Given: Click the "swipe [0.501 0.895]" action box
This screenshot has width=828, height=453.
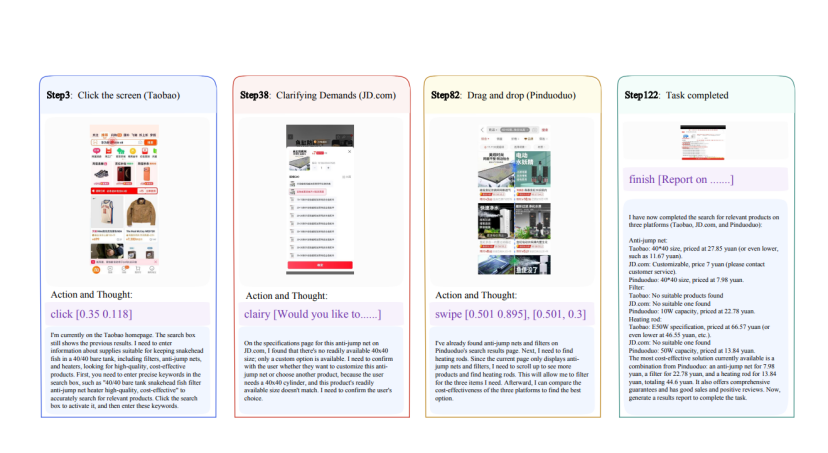Looking at the screenshot, I should coord(512,314).
